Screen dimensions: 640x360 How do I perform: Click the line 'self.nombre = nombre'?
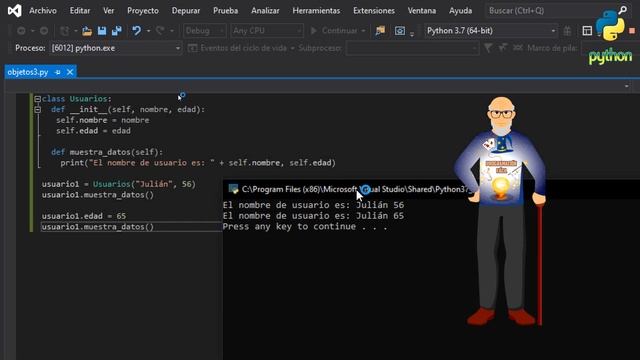102,120
